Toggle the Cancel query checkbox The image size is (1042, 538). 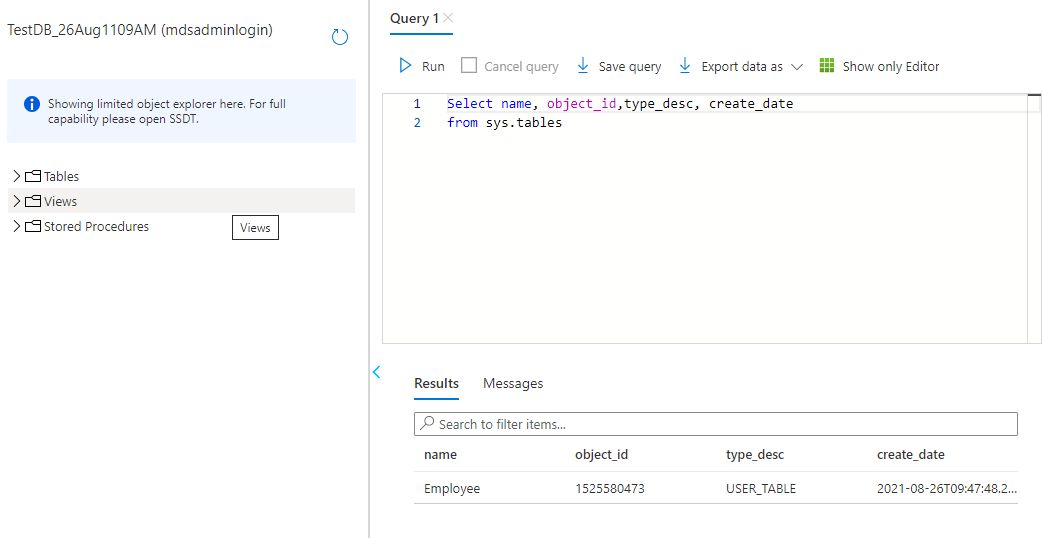[x=469, y=66]
